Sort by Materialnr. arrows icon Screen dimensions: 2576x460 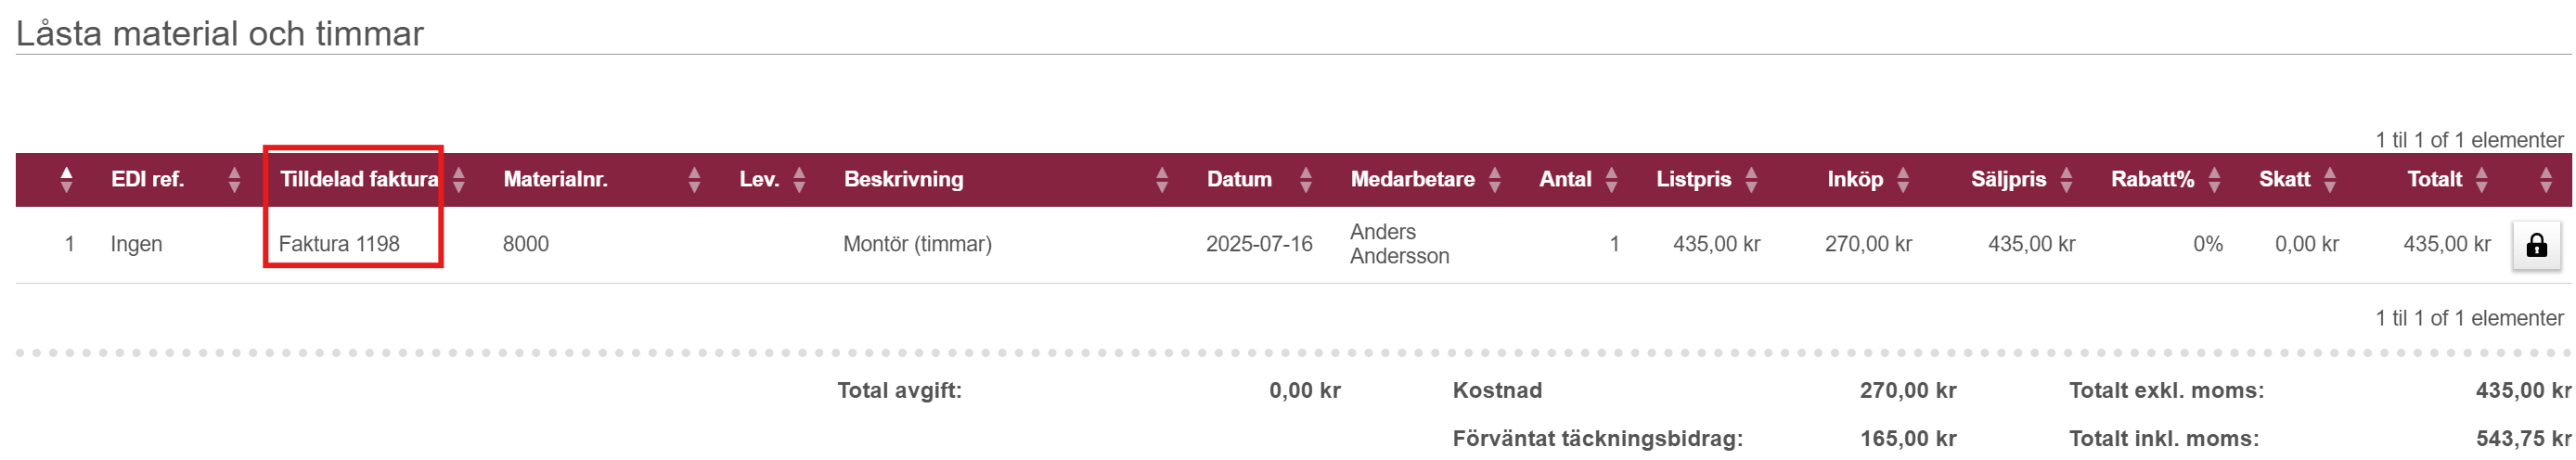(694, 180)
